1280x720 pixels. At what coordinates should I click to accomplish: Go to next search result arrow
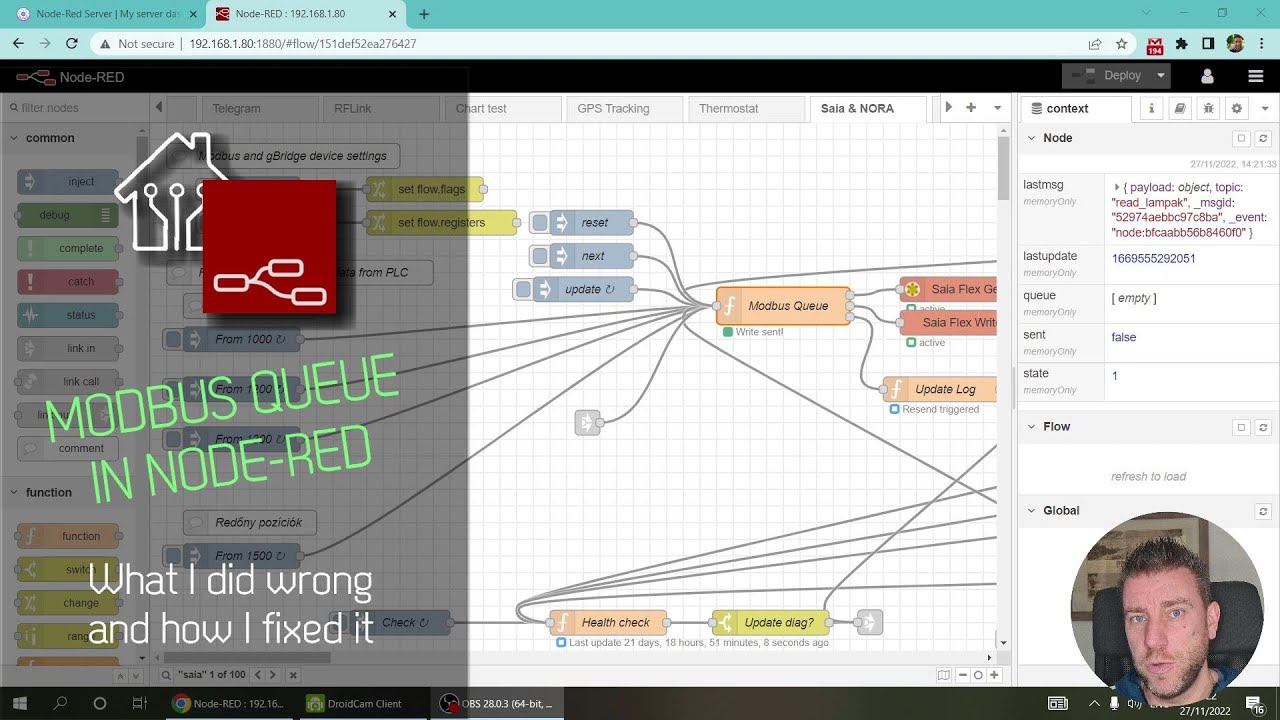tap(272, 675)
